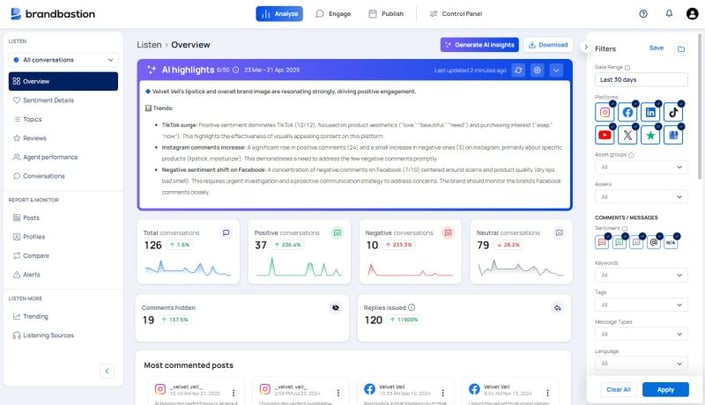This screenshot has height=405, width=705.
Task: Select Overview in the sidebar
Action: (x=63, y=81)
